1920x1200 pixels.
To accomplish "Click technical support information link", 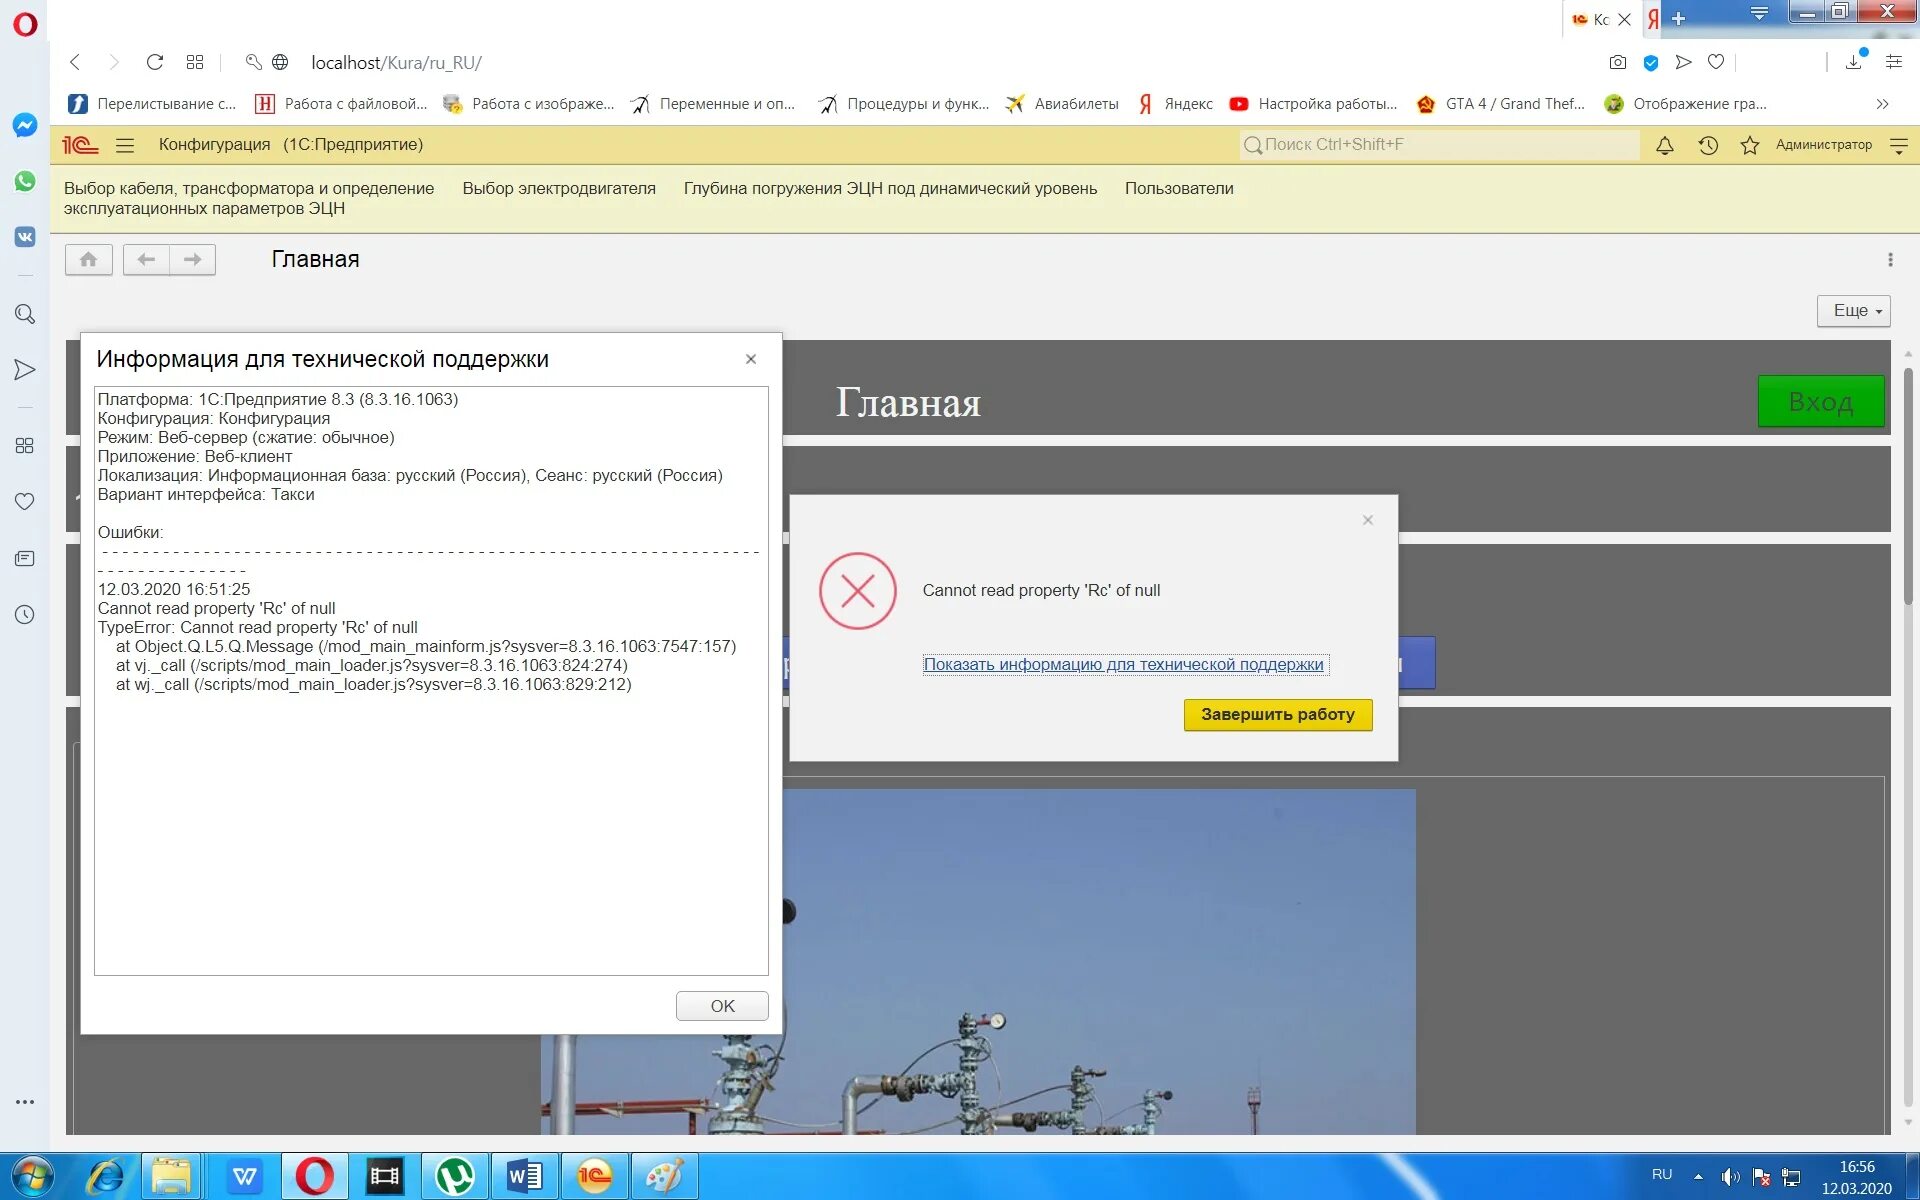I will pos(1123,664).
